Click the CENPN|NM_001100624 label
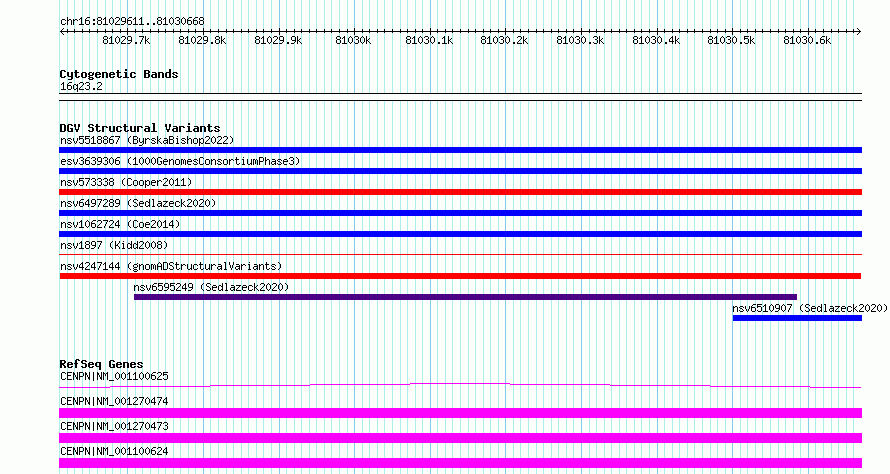 pos(114,451)
